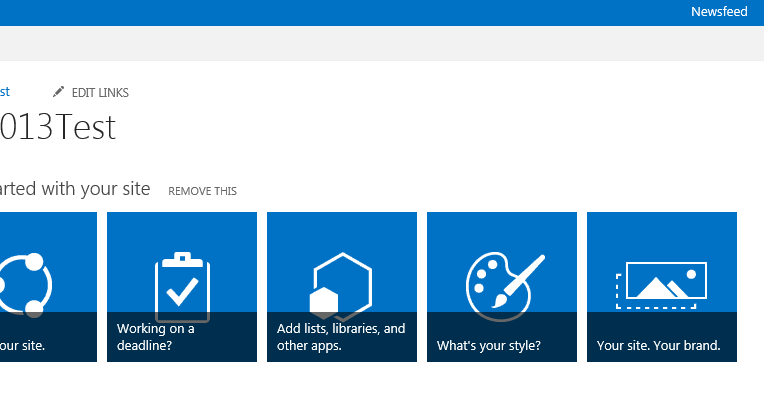Click 'What's your style?' caption text

click(x=489, y=345)
